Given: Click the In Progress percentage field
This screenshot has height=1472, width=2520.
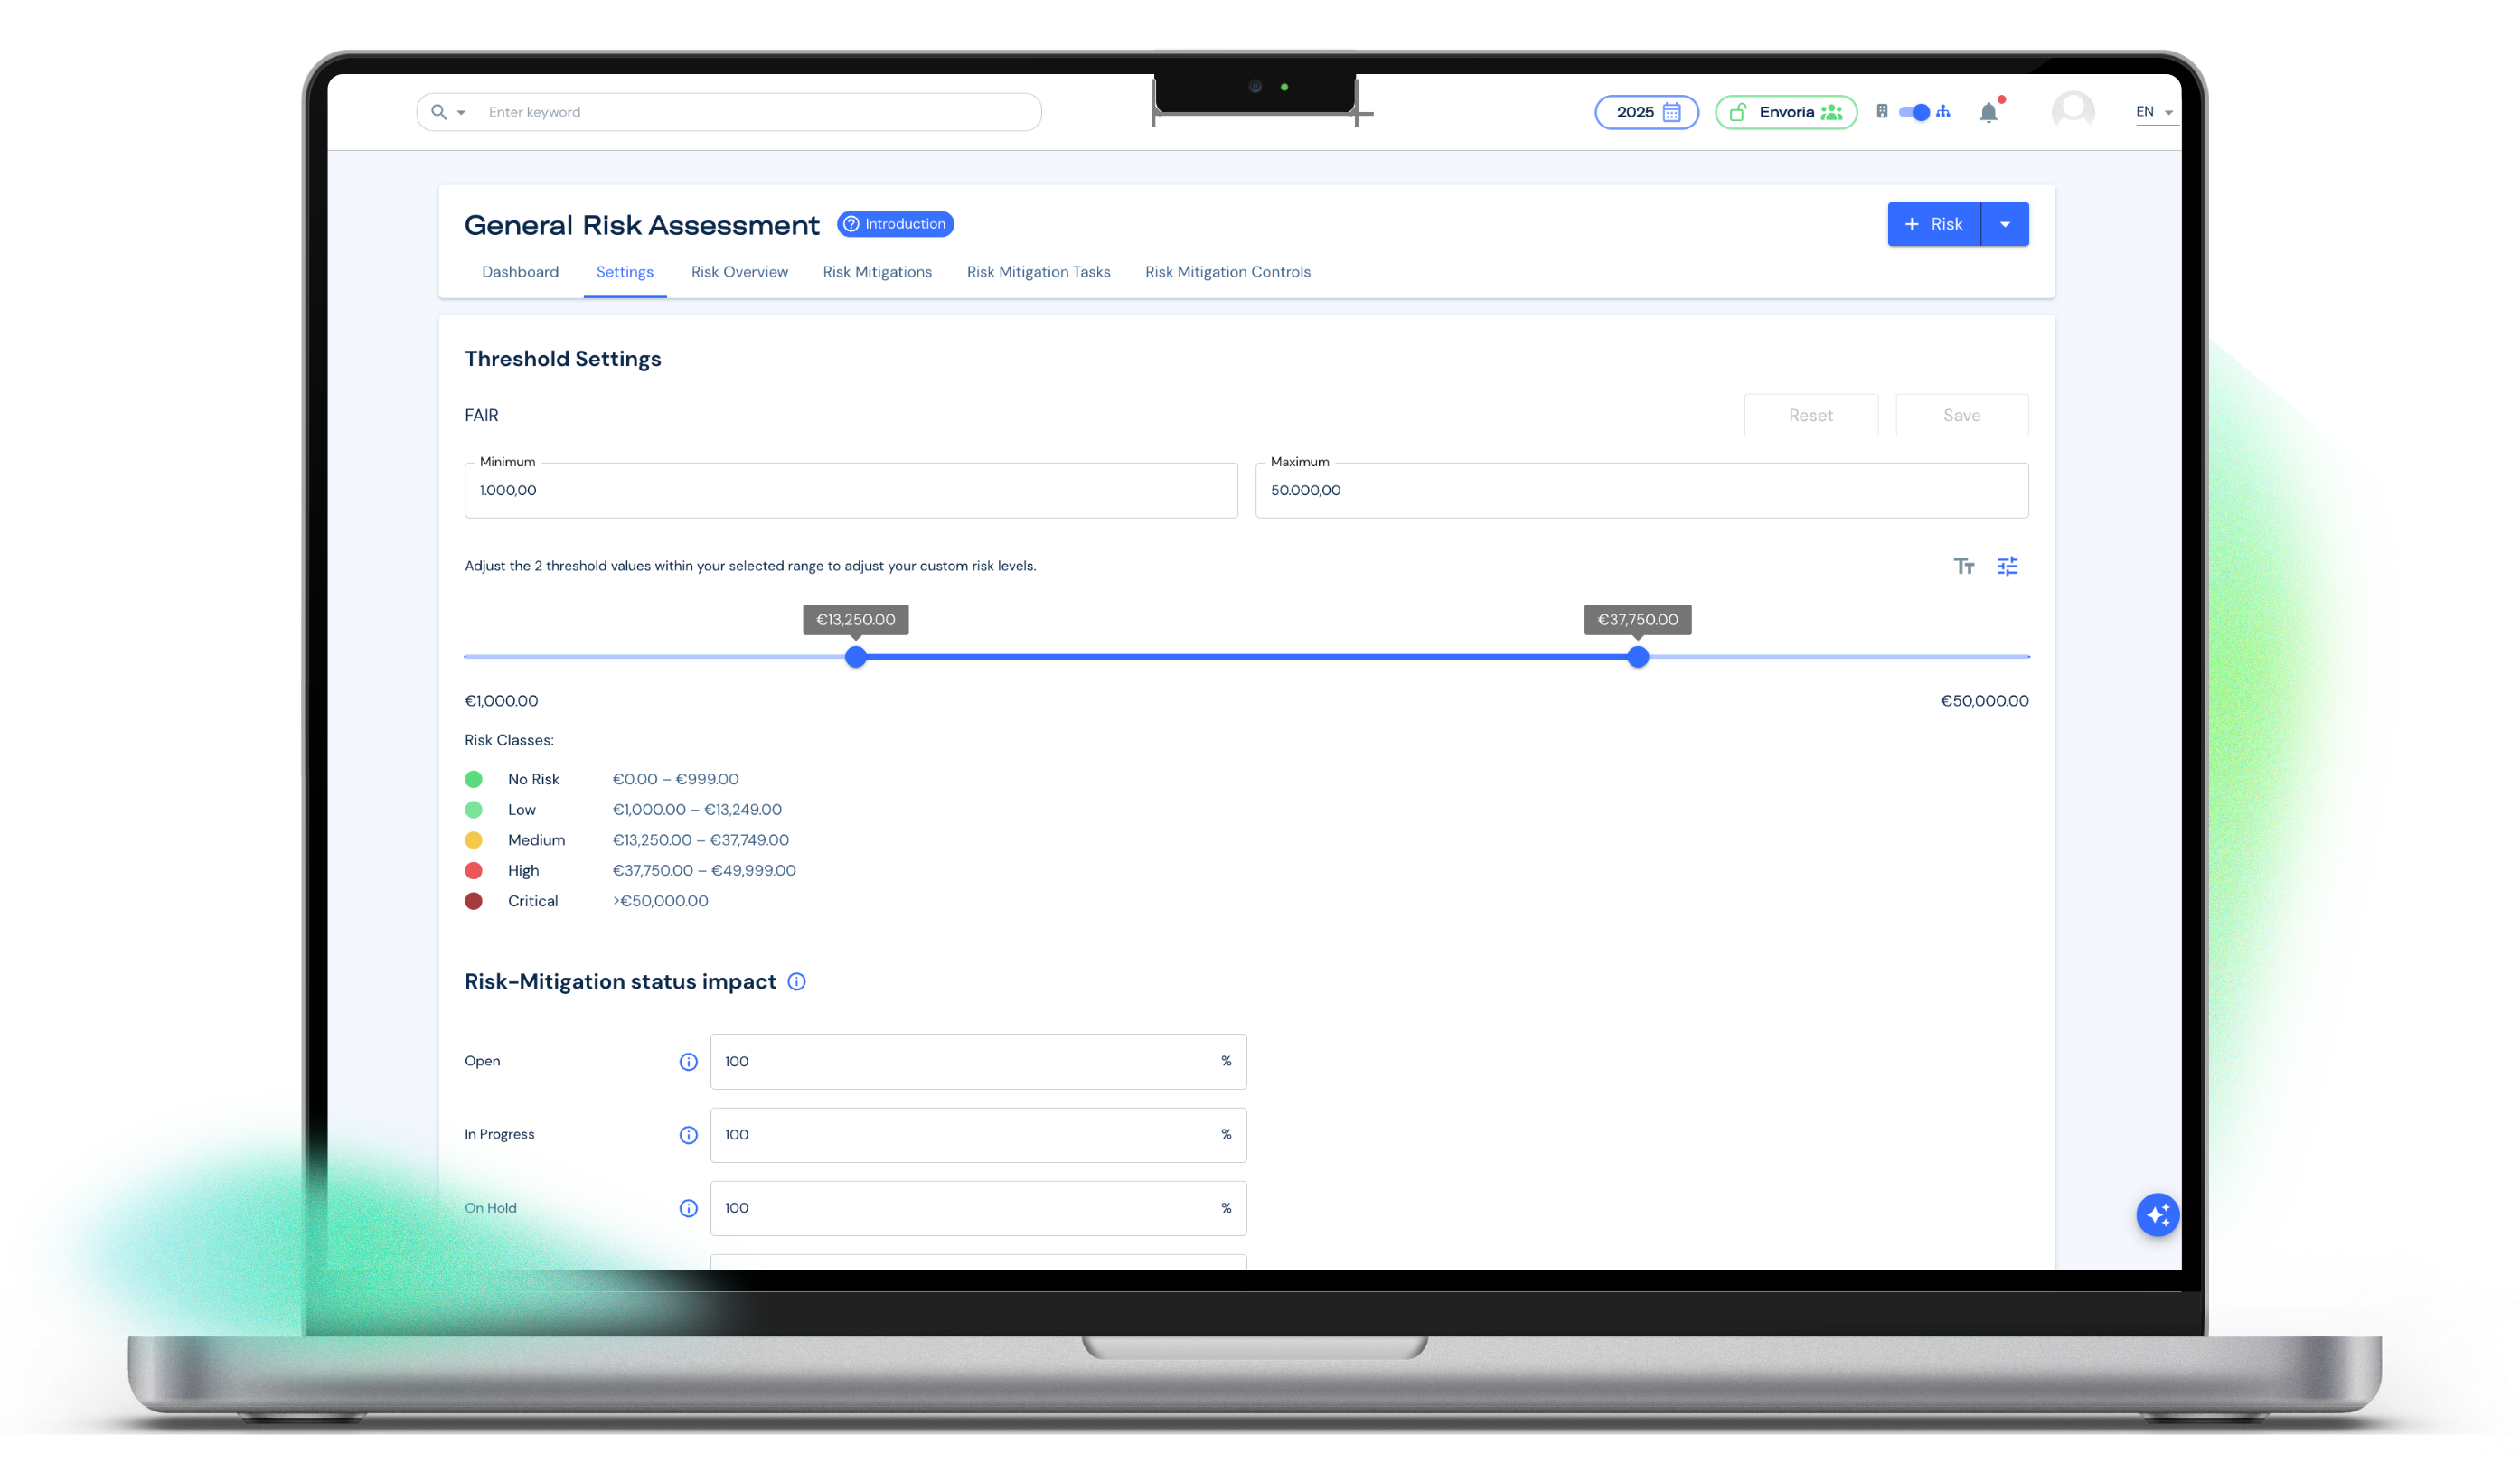Looking at the screenshot, I should click(978, 1134).
